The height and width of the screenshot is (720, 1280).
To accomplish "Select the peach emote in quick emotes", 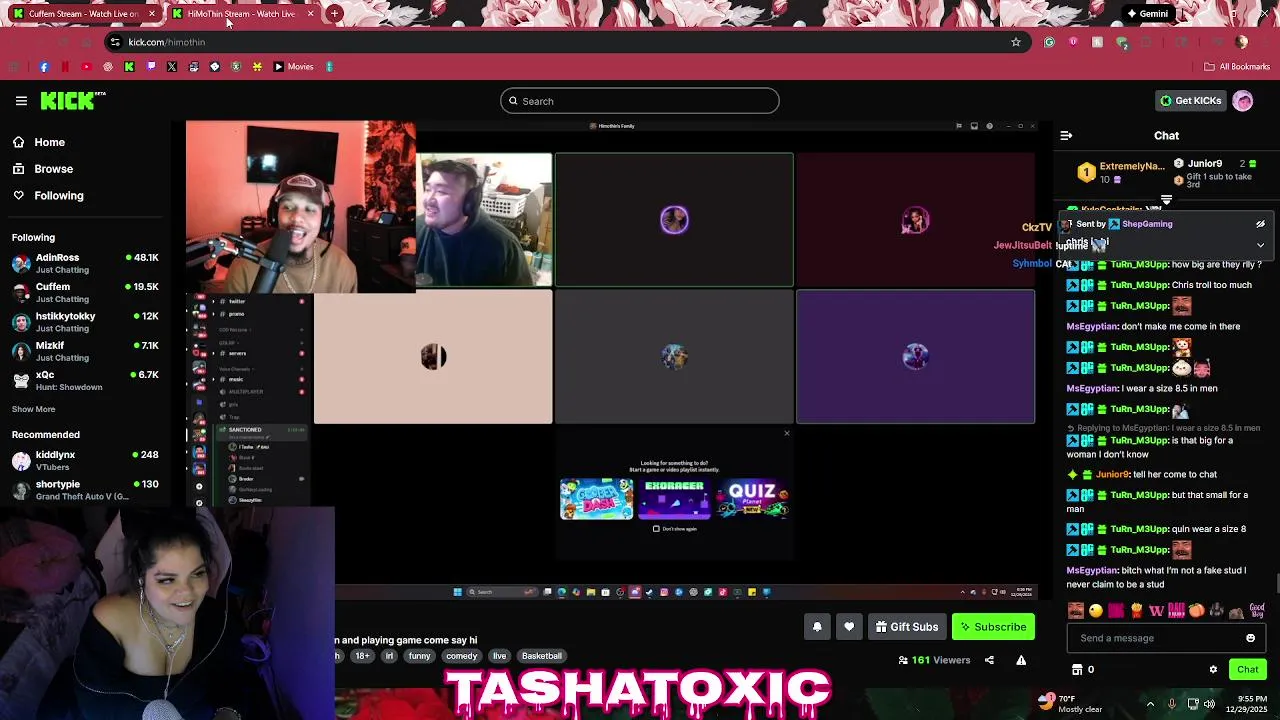I will 1196,611.
